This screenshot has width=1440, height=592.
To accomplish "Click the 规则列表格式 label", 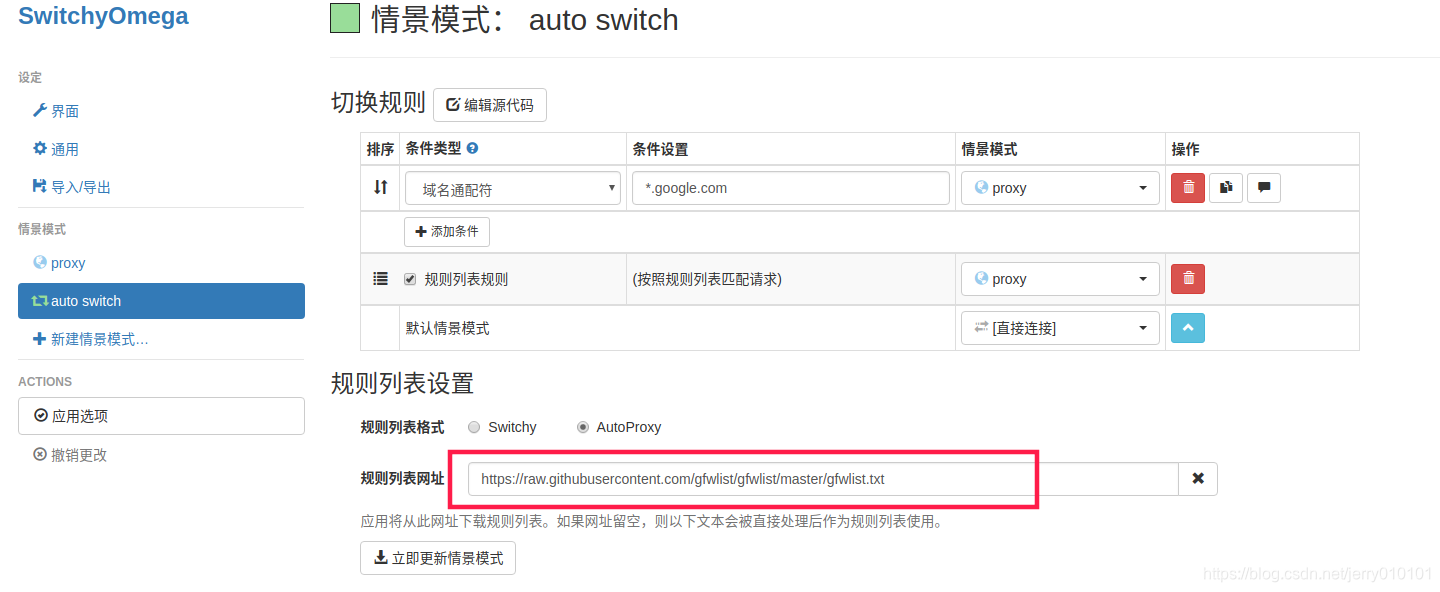I will tap(402, 427).
